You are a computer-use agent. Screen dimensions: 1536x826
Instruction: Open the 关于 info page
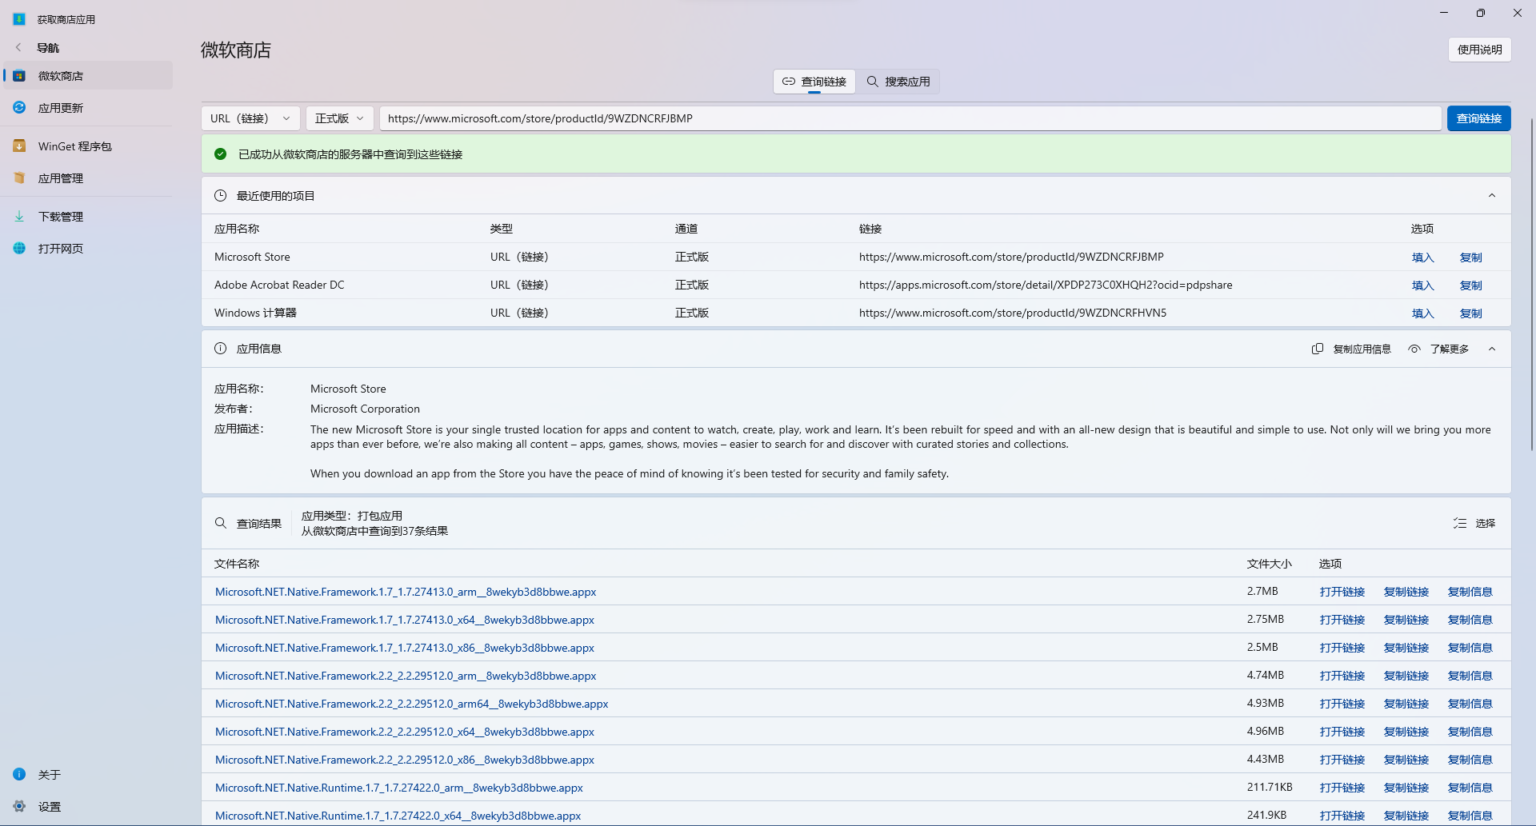[49, 775]
